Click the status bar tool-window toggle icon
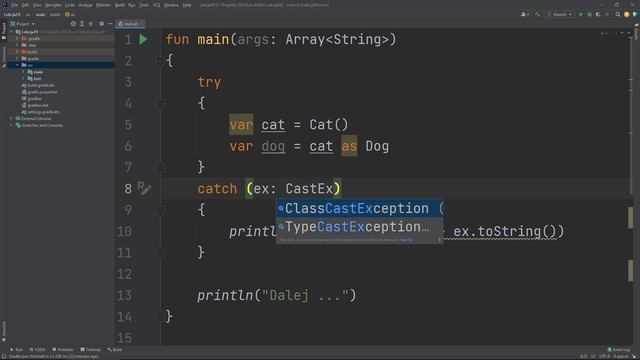Viewport: 640px width, 360px height. tap(4, 356)
